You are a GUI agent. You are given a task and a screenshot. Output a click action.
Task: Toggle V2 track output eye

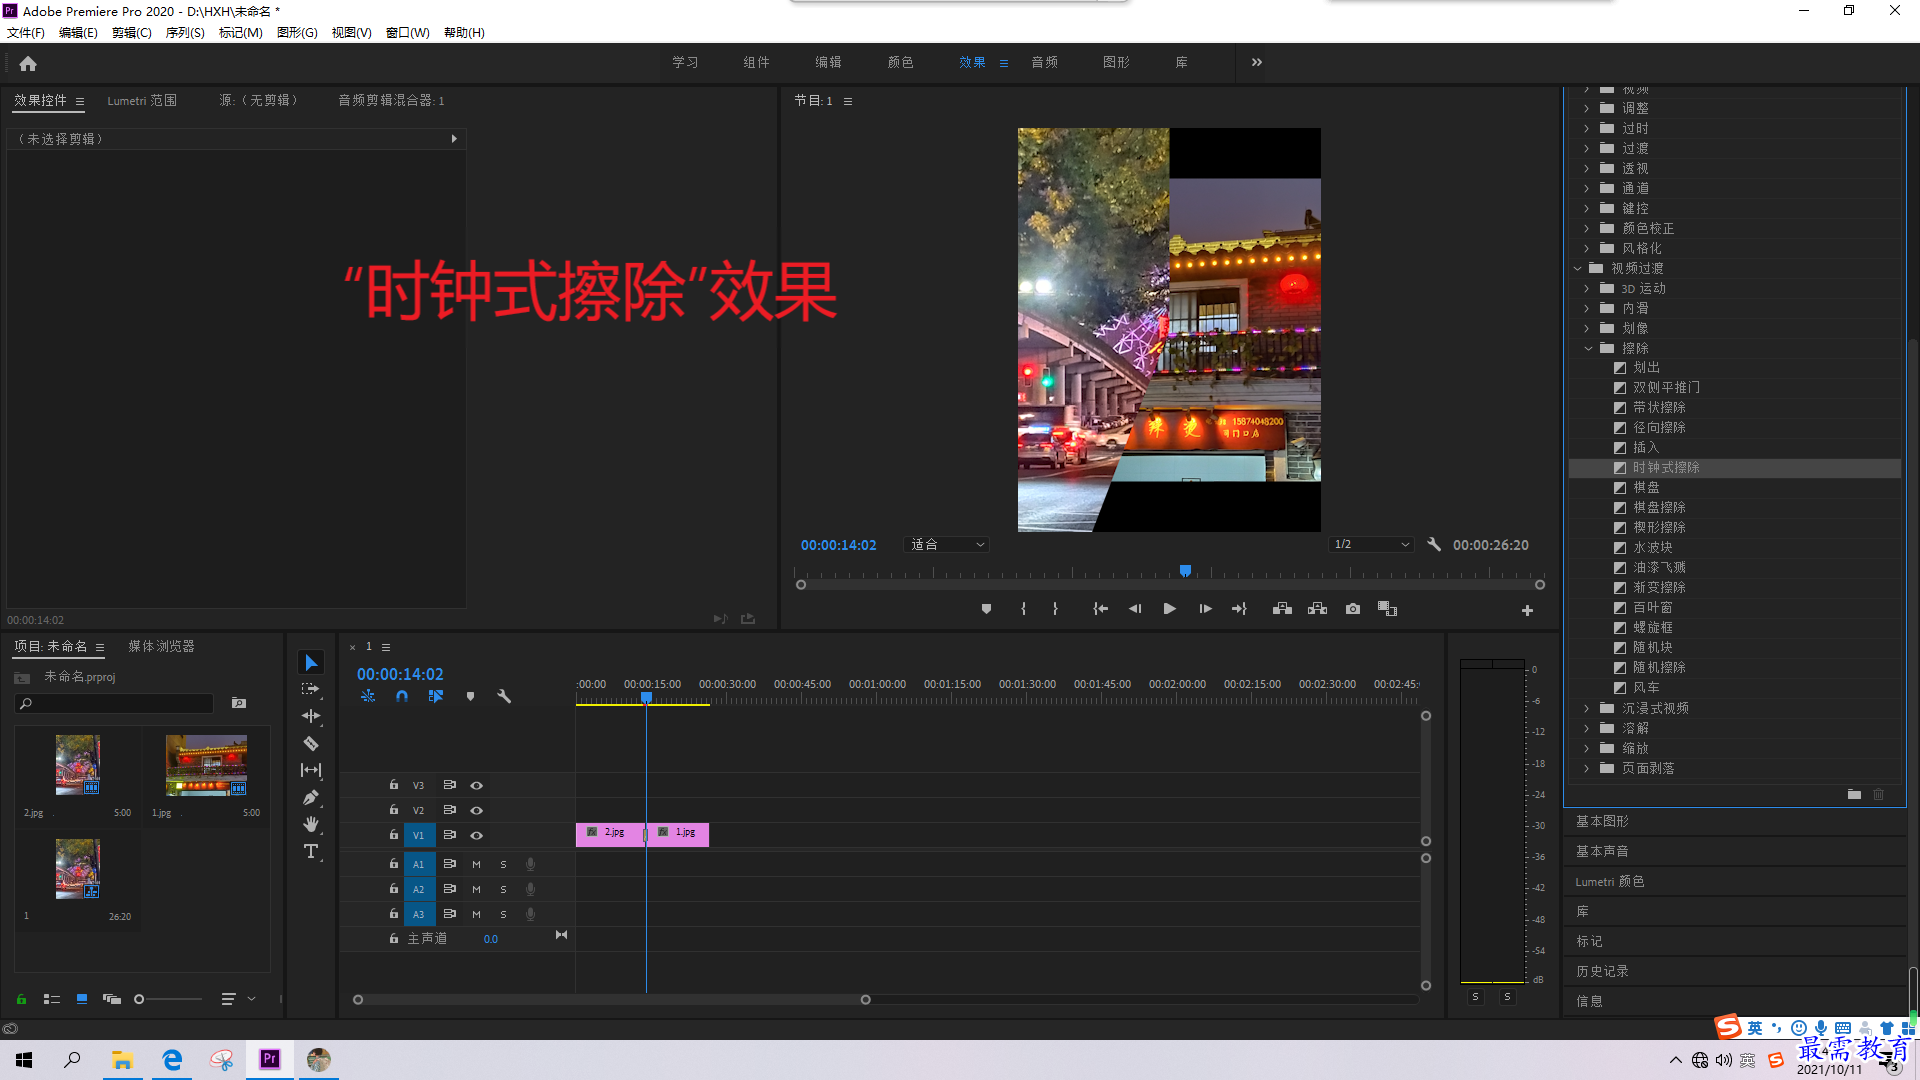point(477,810)
